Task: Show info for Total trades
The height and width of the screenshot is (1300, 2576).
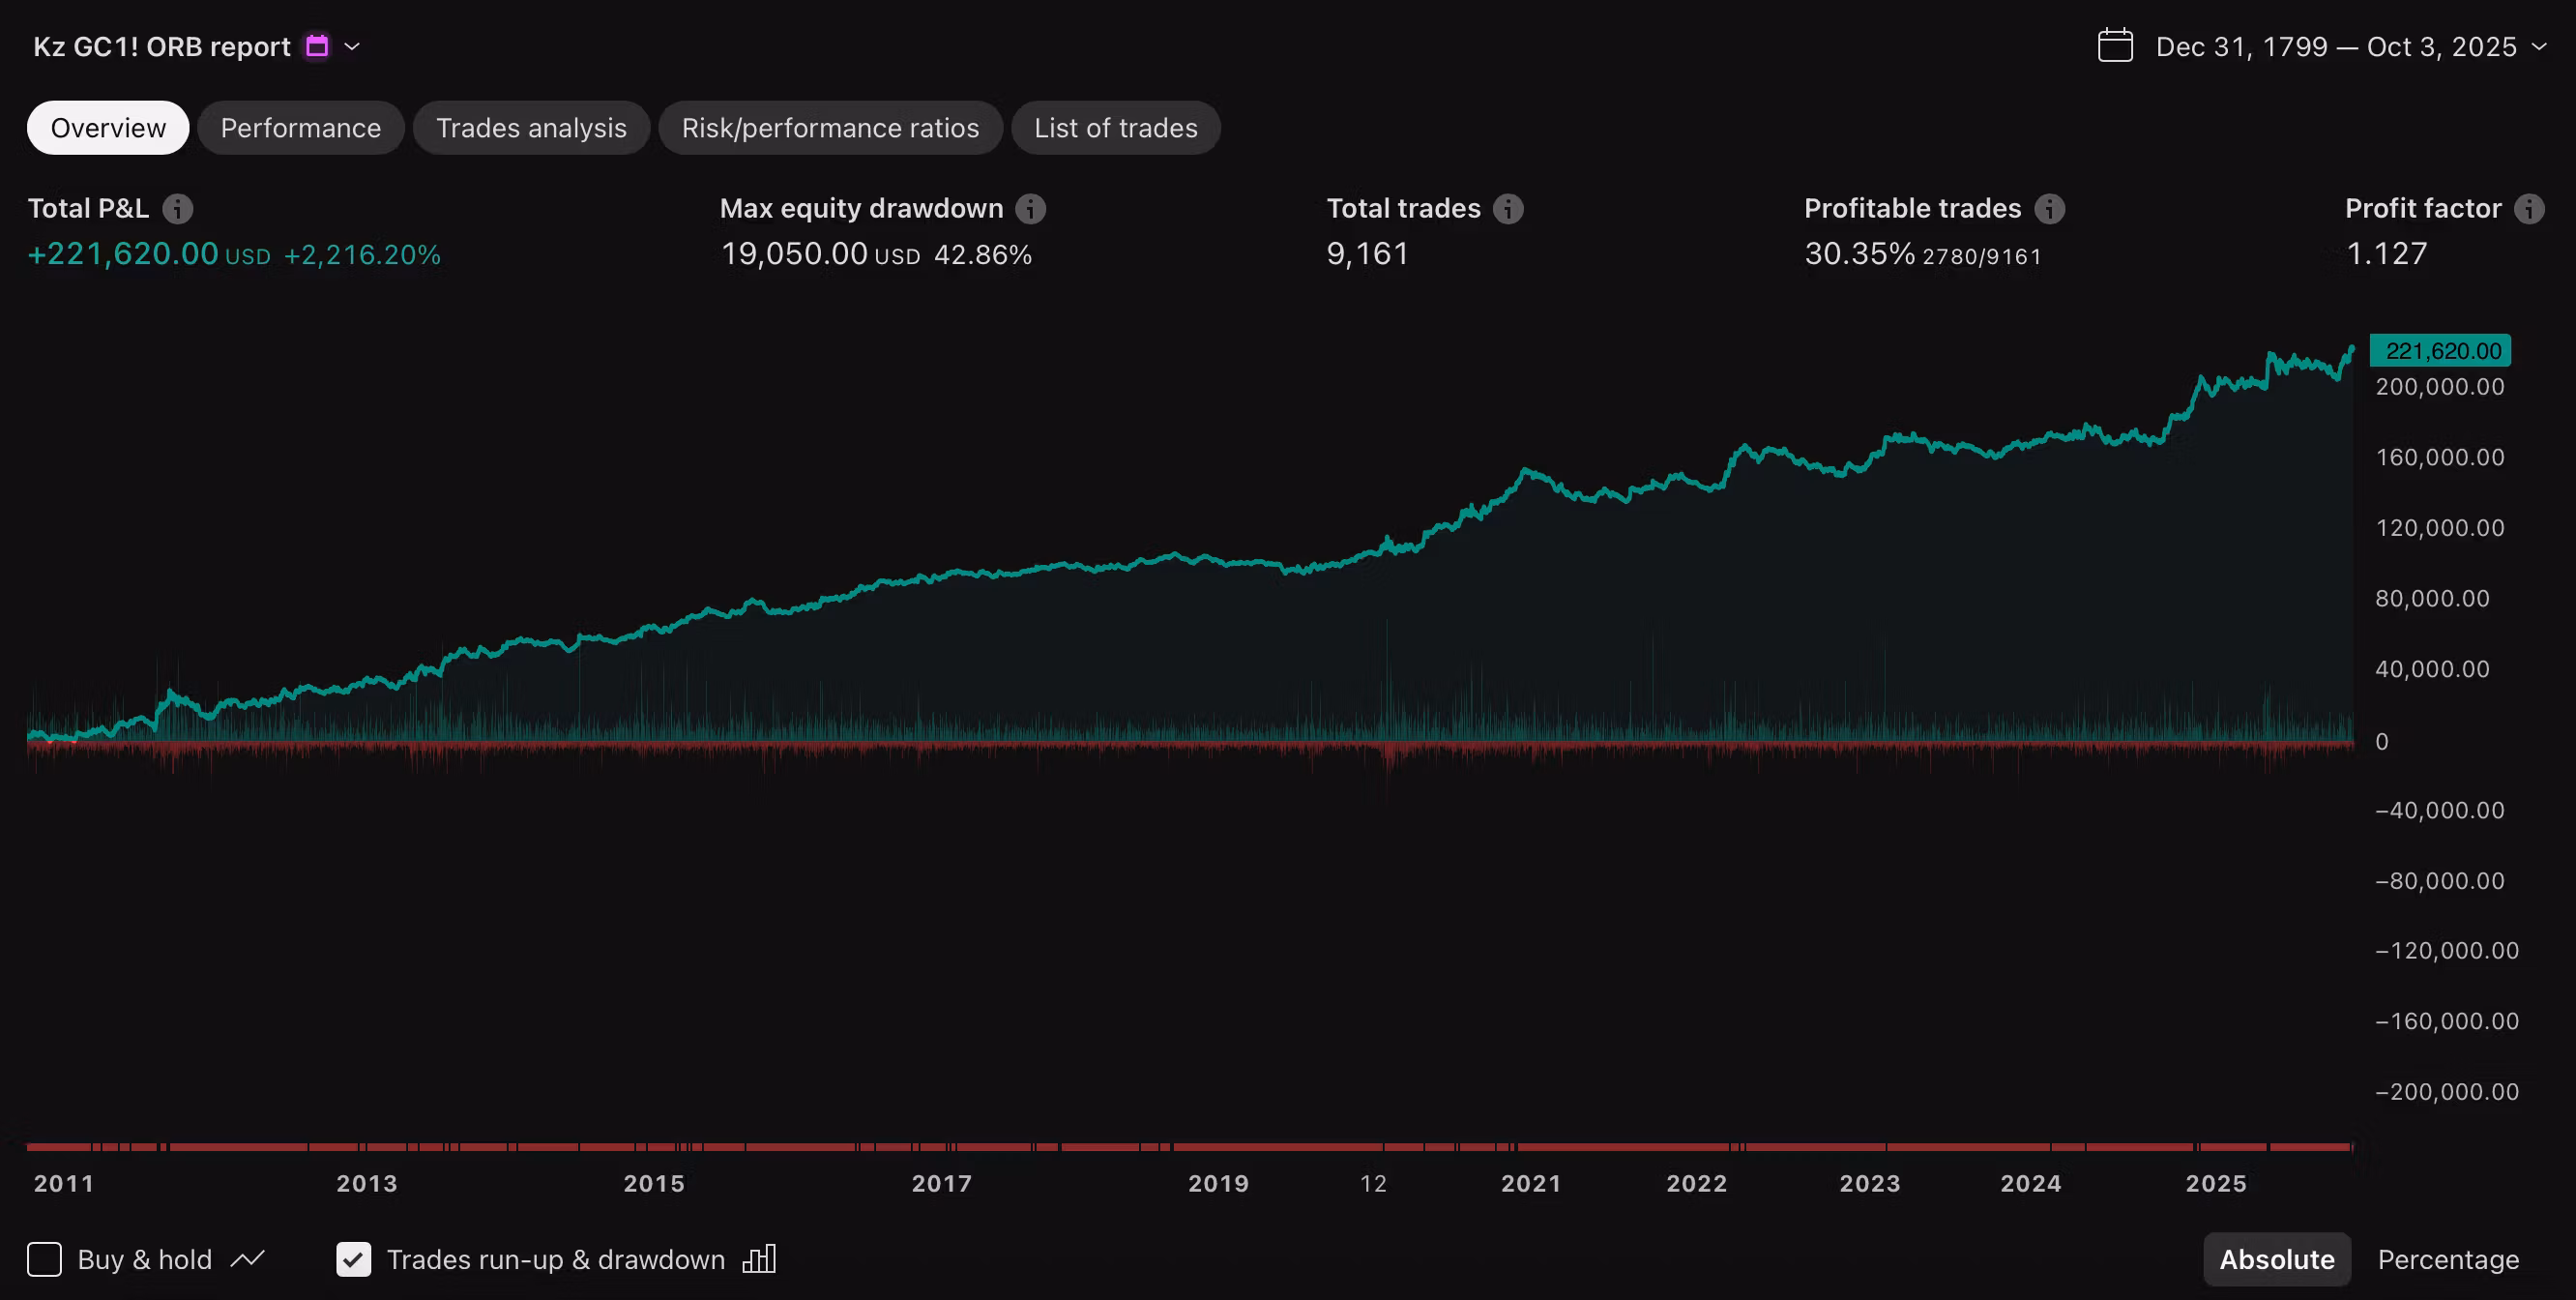Action: pos(1508,209)
